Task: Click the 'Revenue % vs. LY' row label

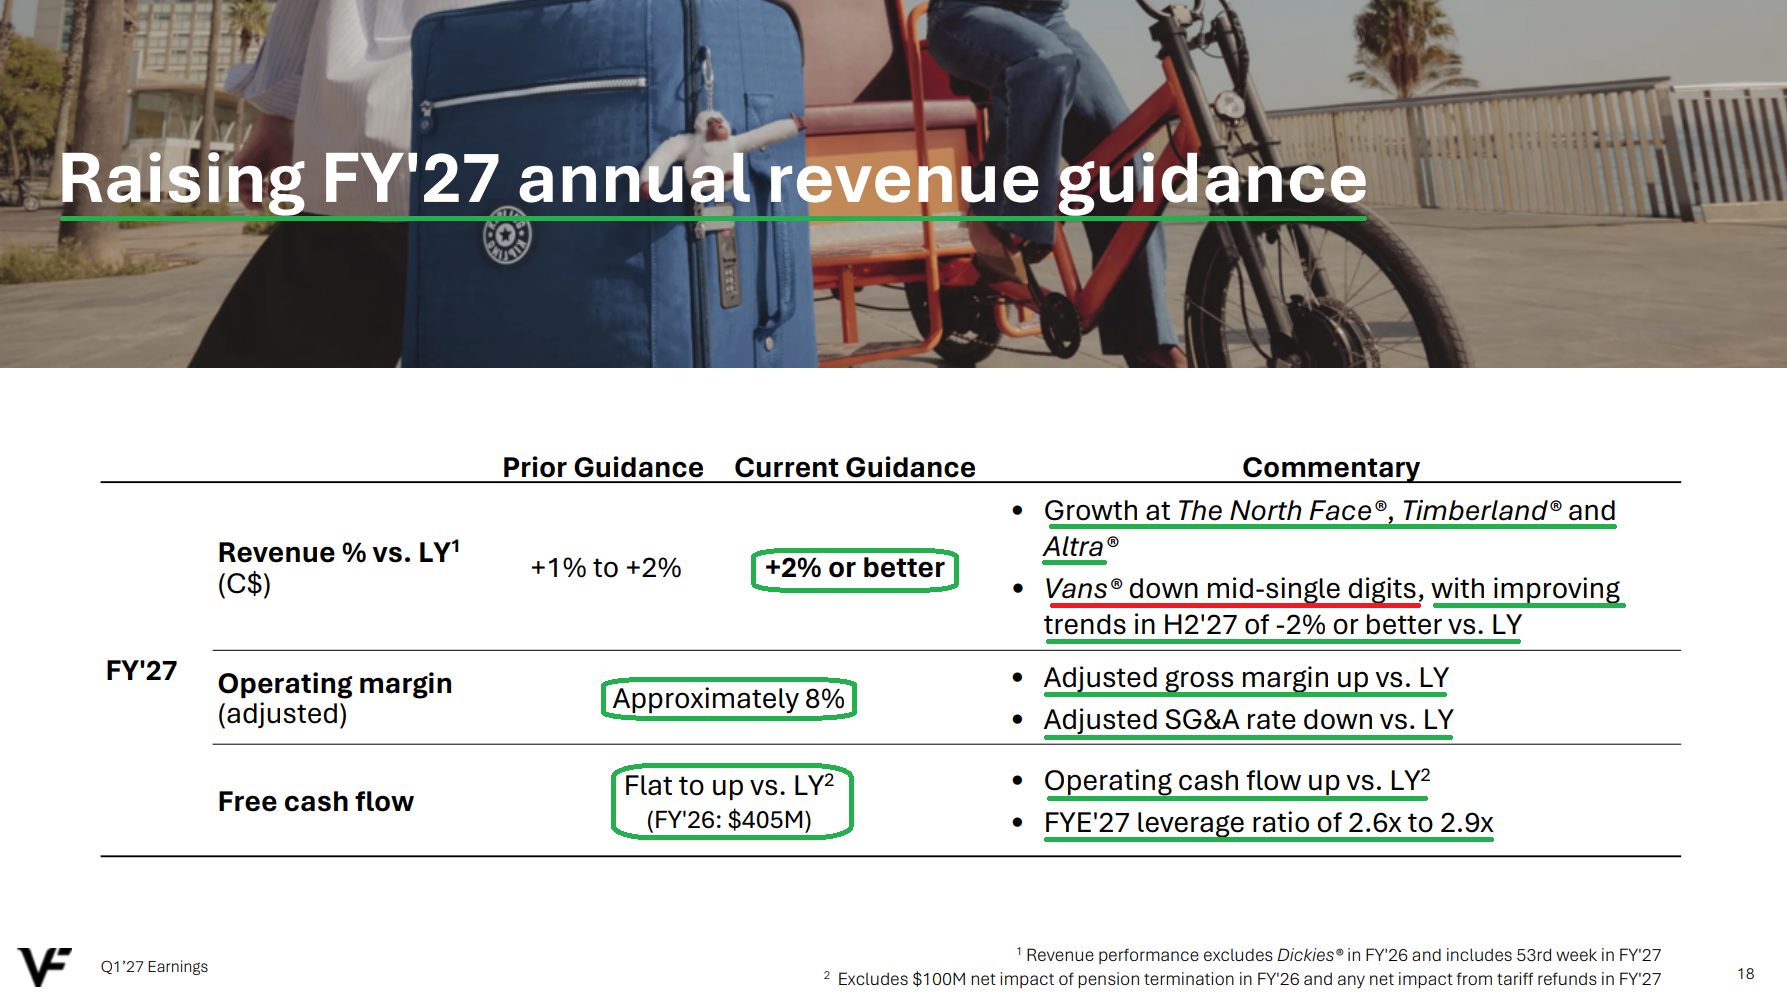Action: click(x=339, y=552)
